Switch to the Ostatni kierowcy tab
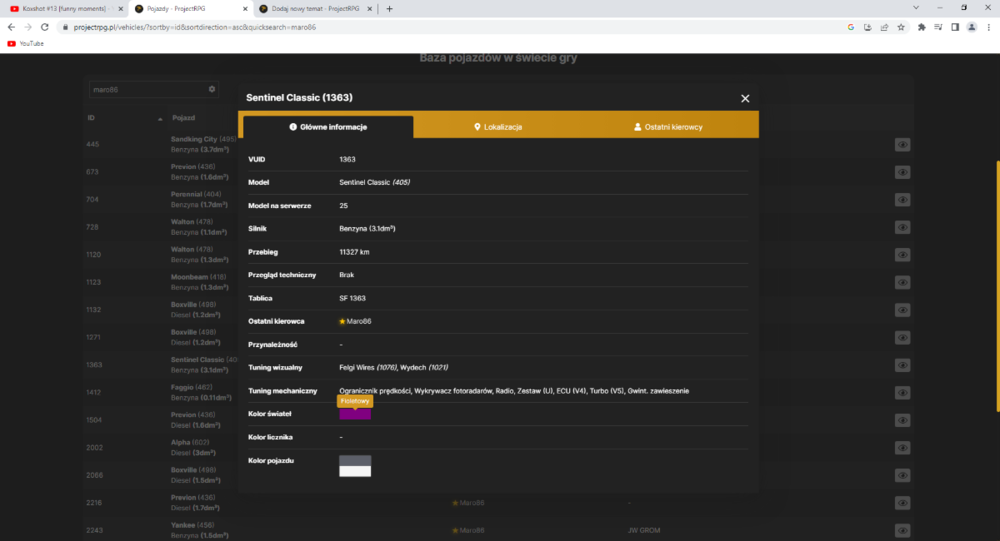The height and width of the screenshot is (541, 1000). click(x=668, y=126)
